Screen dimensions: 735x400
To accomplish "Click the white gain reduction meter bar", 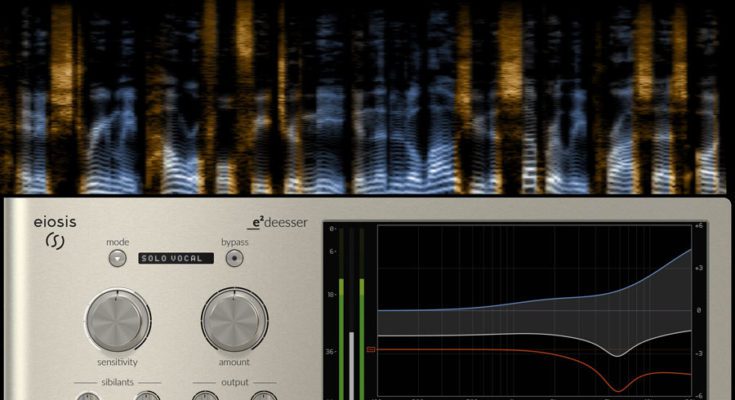I will pyautogui.click(x=351, y=365).
